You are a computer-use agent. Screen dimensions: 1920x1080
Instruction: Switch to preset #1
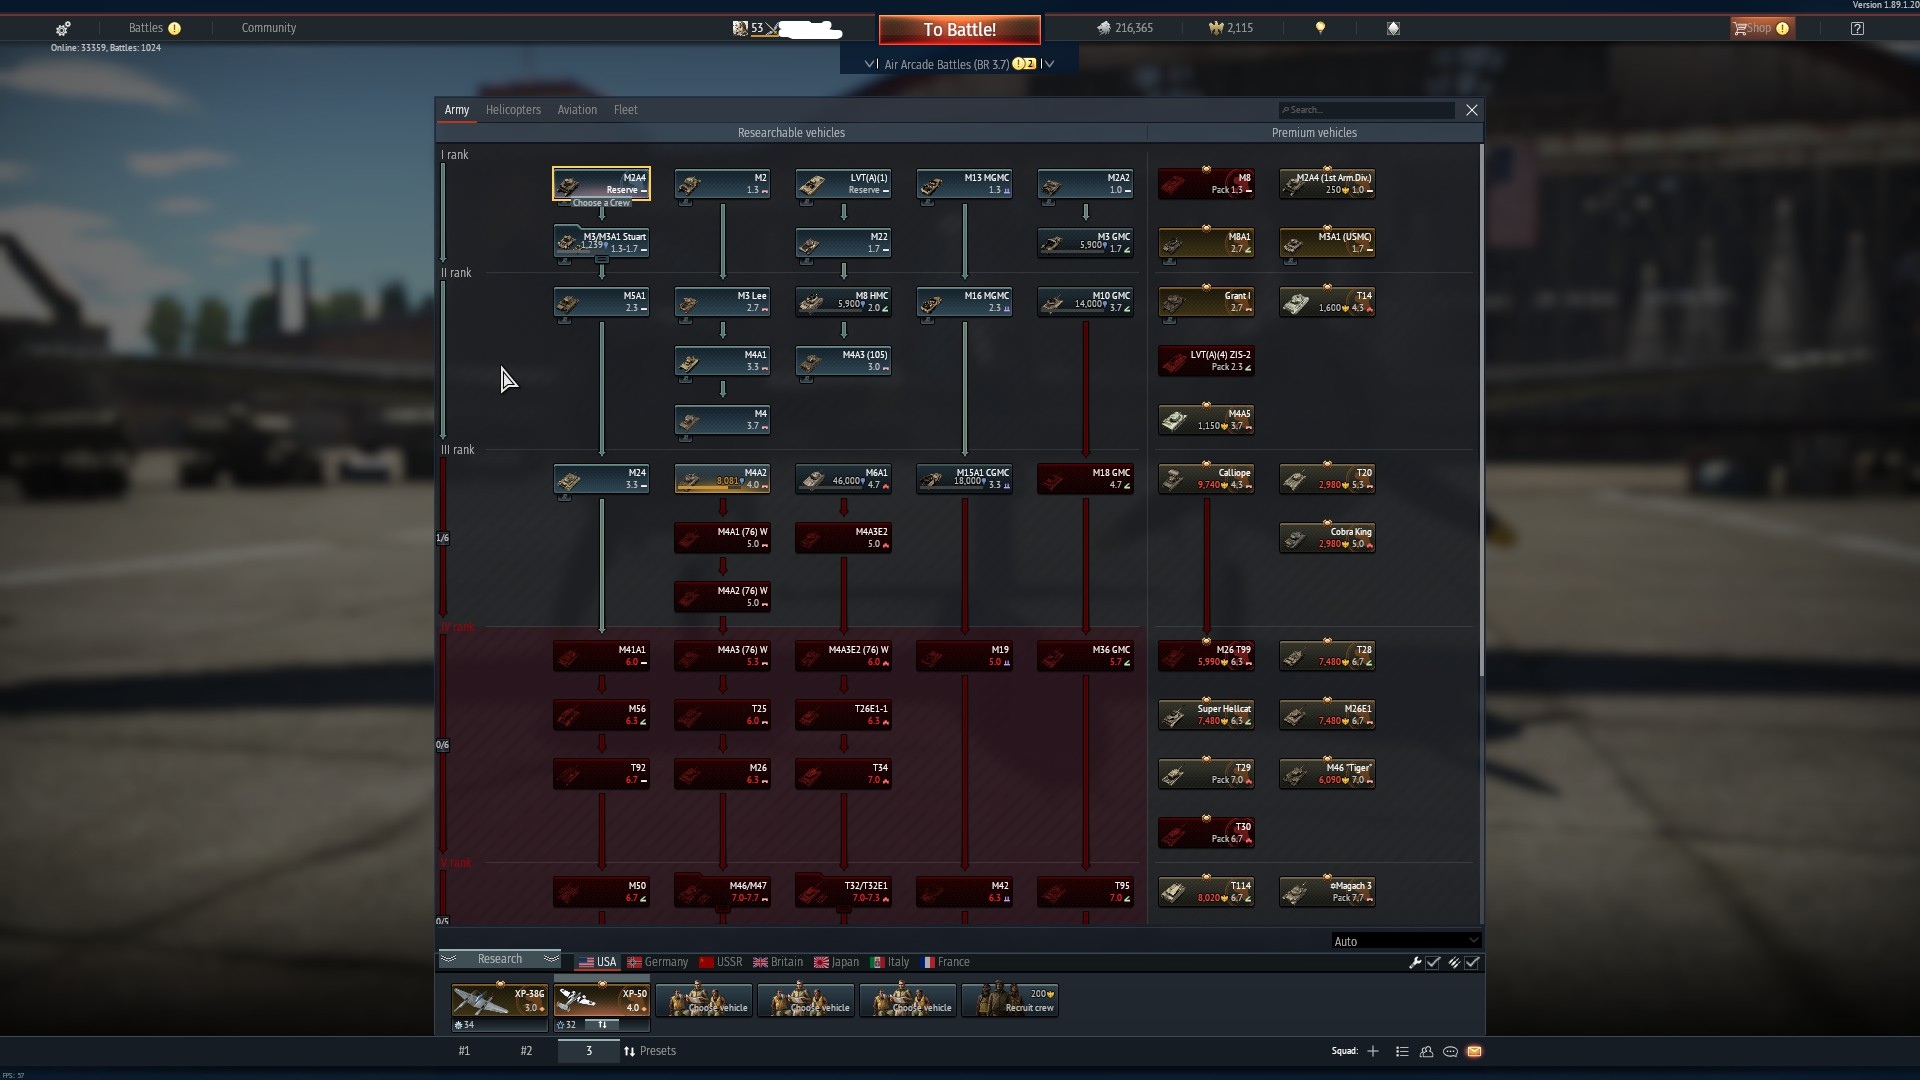click(464, 1051)
